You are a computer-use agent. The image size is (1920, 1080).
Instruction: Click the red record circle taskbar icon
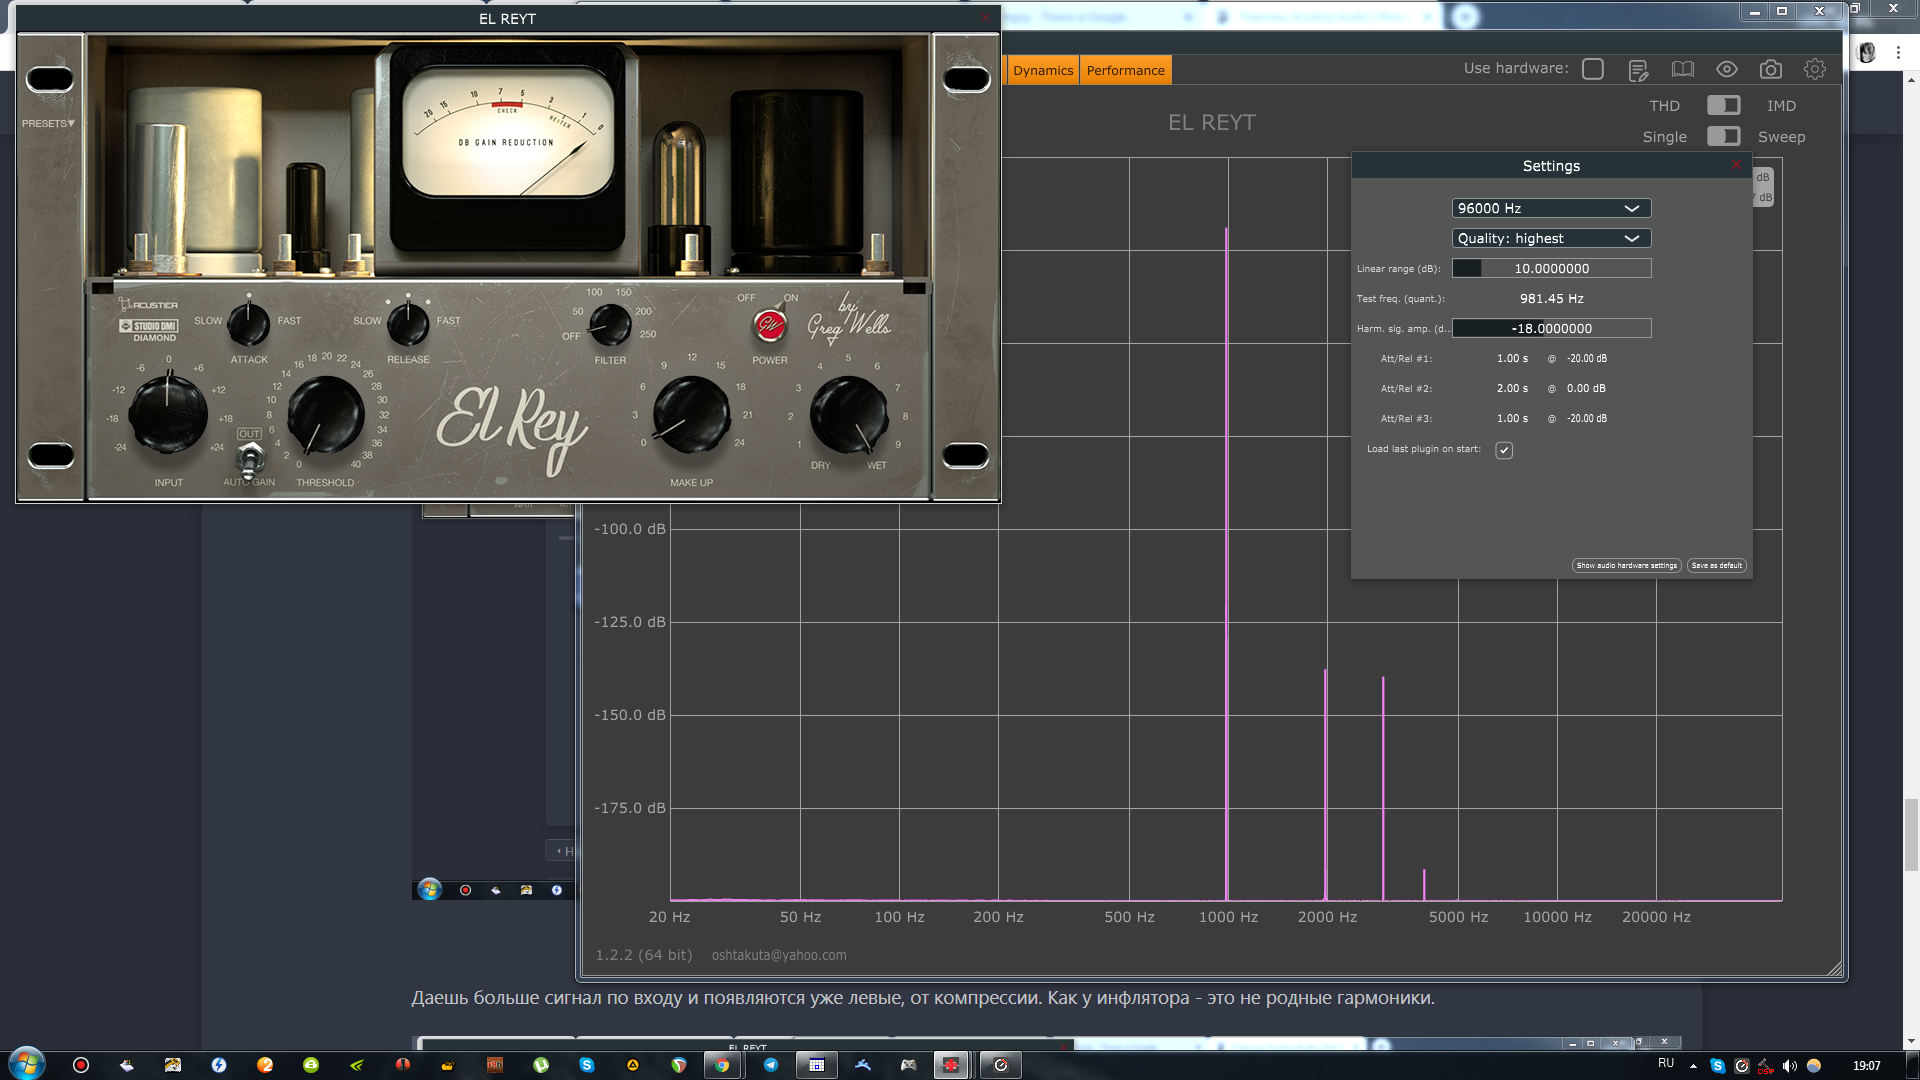(x=81, y=1065)
